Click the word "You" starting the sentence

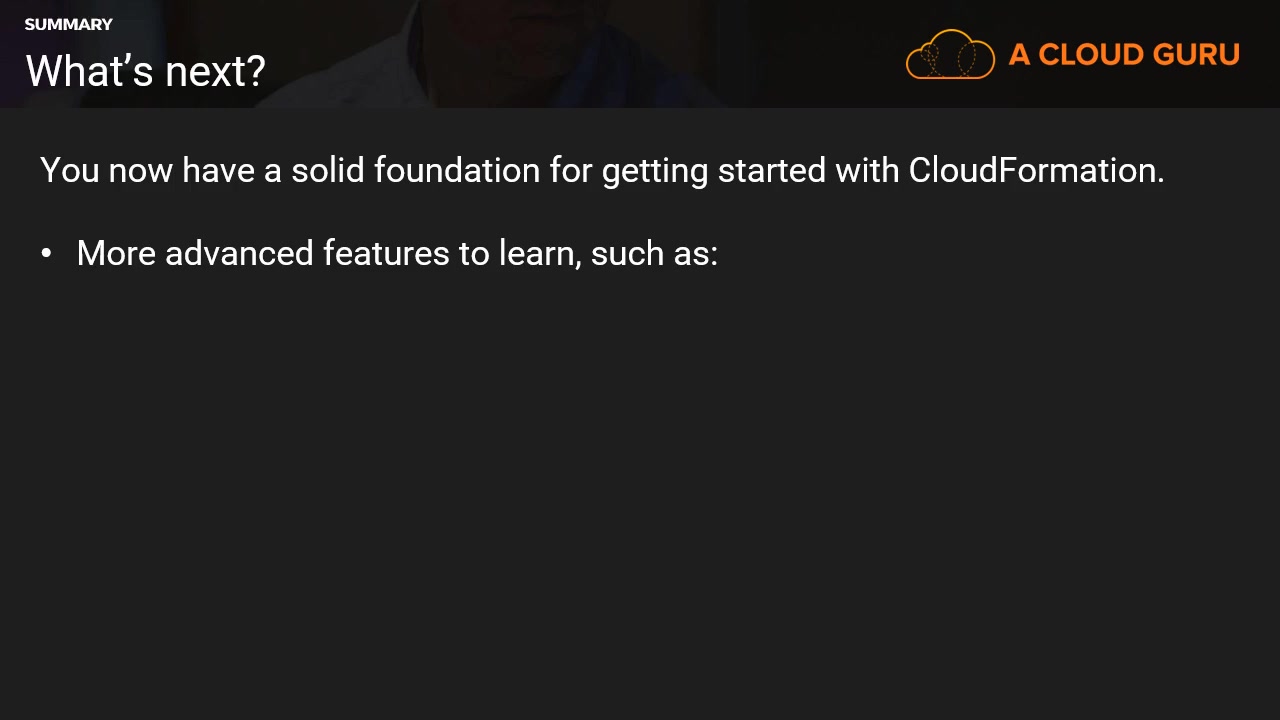tap(69, 170)
